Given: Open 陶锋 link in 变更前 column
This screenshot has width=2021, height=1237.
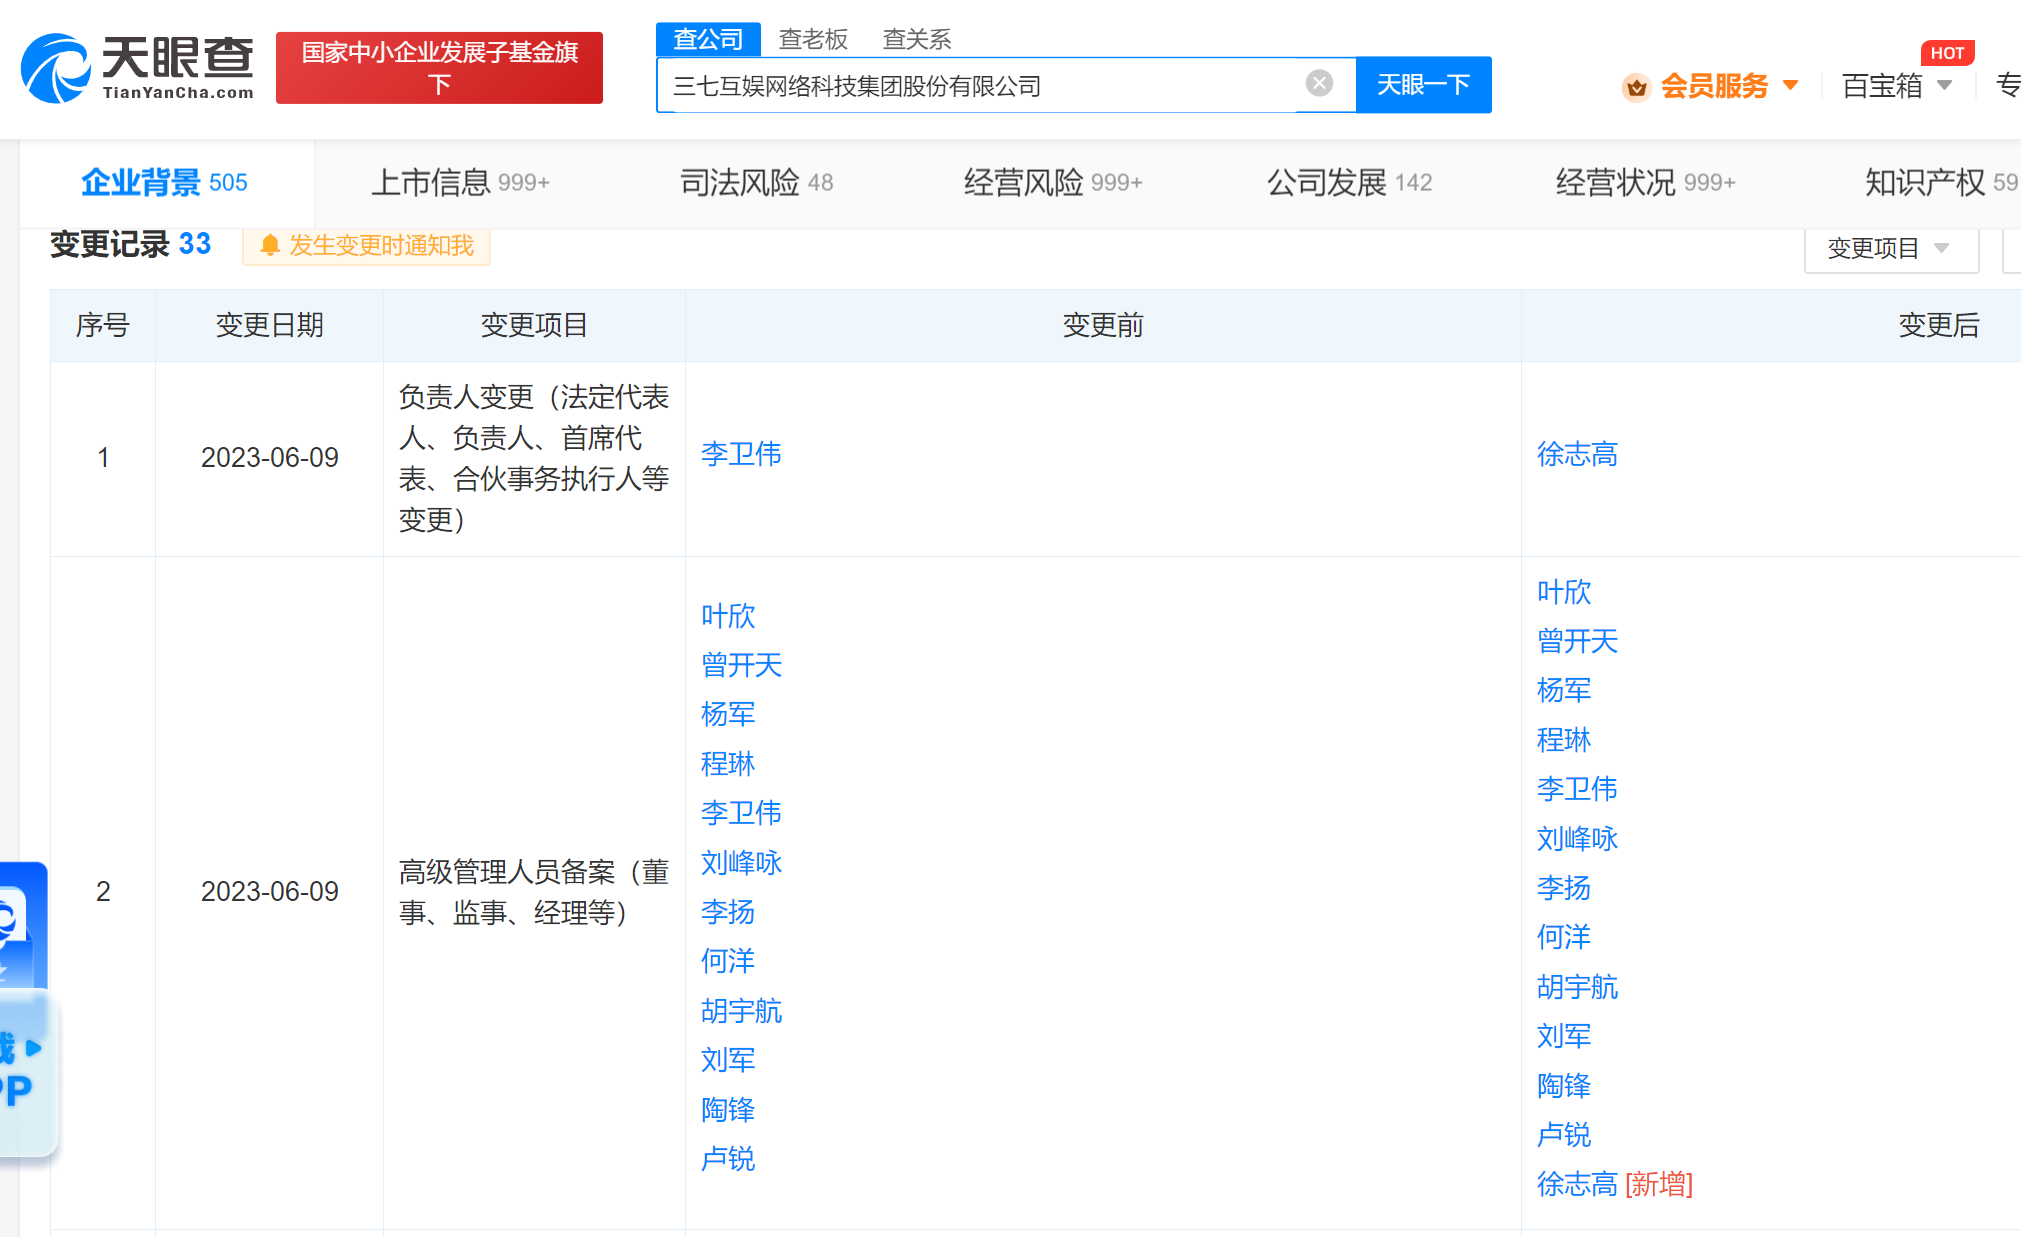Looking at the screenshot, I should [728, 1110].
